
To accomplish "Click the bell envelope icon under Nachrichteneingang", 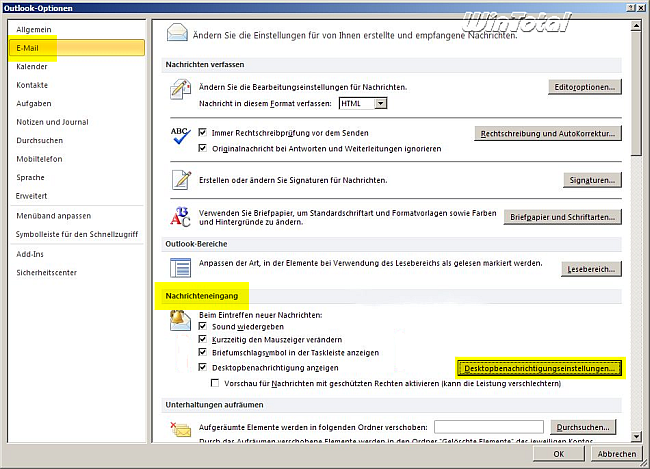I will tap(180, 320).
